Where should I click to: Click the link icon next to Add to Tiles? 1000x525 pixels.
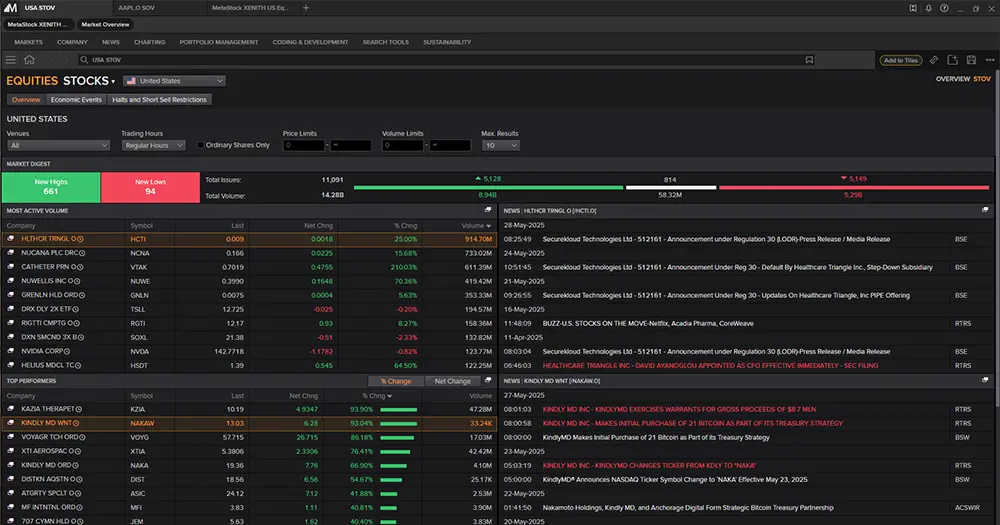click(934, 60)
